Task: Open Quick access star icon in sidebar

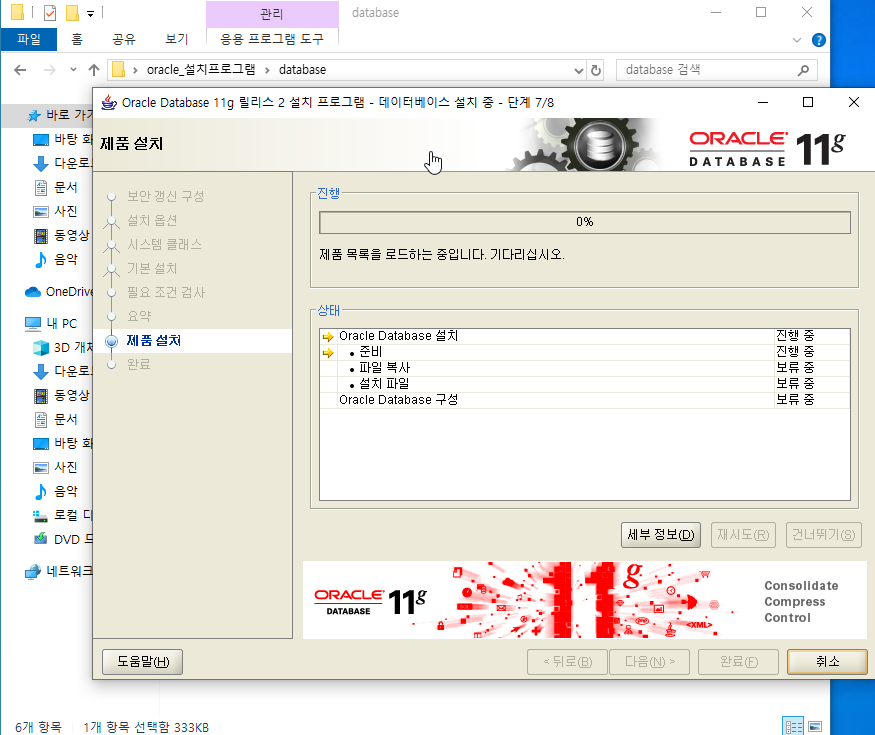Action: (x=34, y=115)
